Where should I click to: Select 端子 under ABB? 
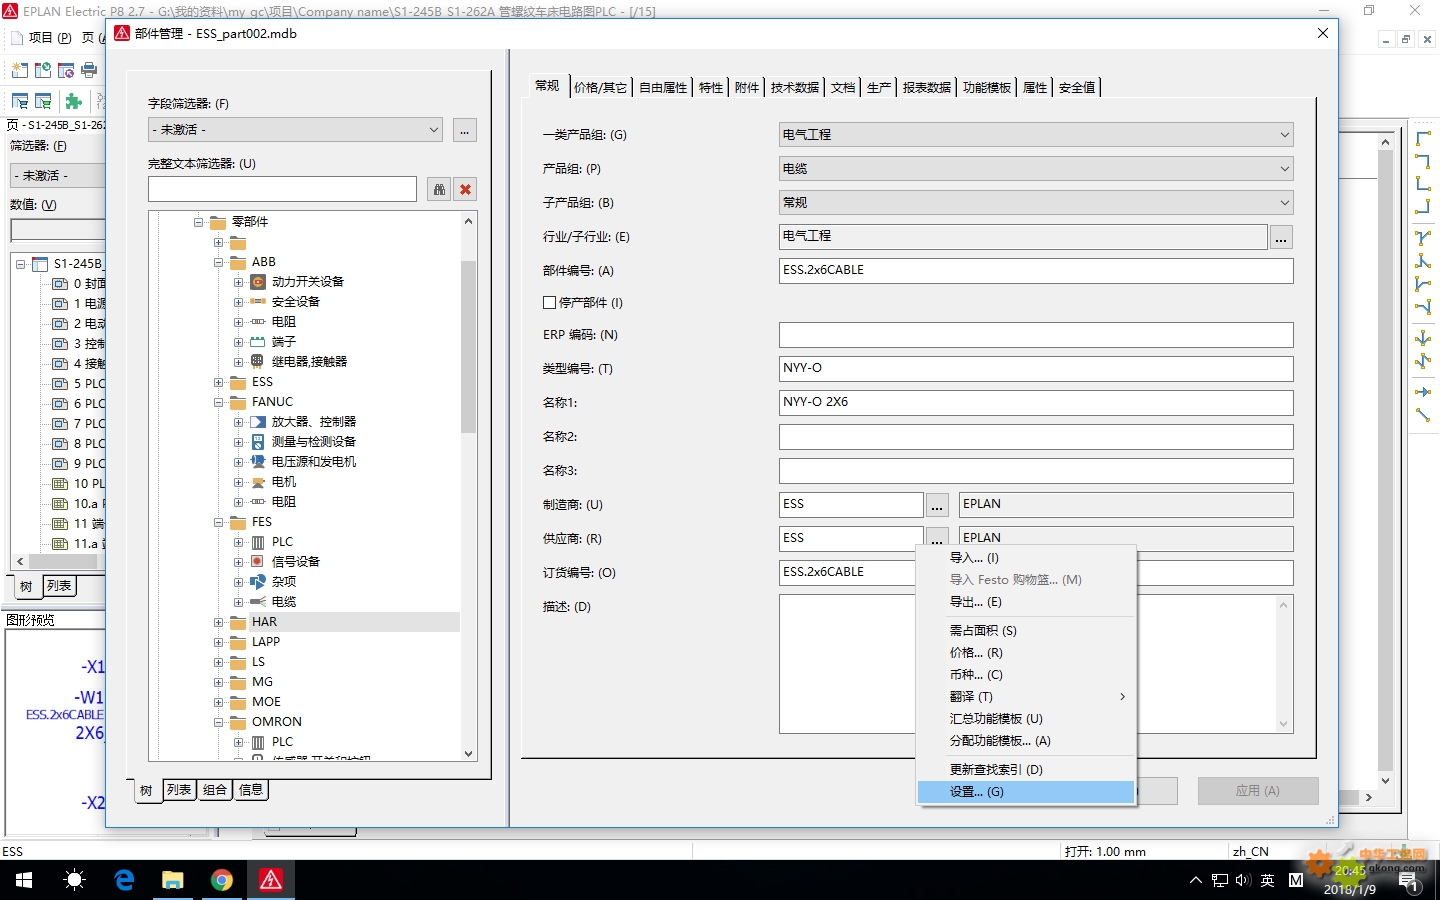coord(284,342)
